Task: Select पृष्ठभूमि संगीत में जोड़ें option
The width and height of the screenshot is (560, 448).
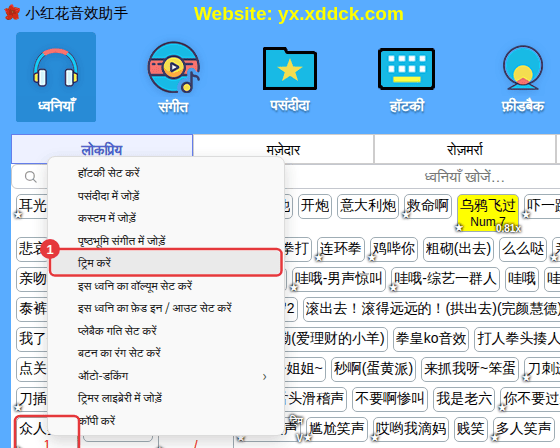Action: point(166,240)
